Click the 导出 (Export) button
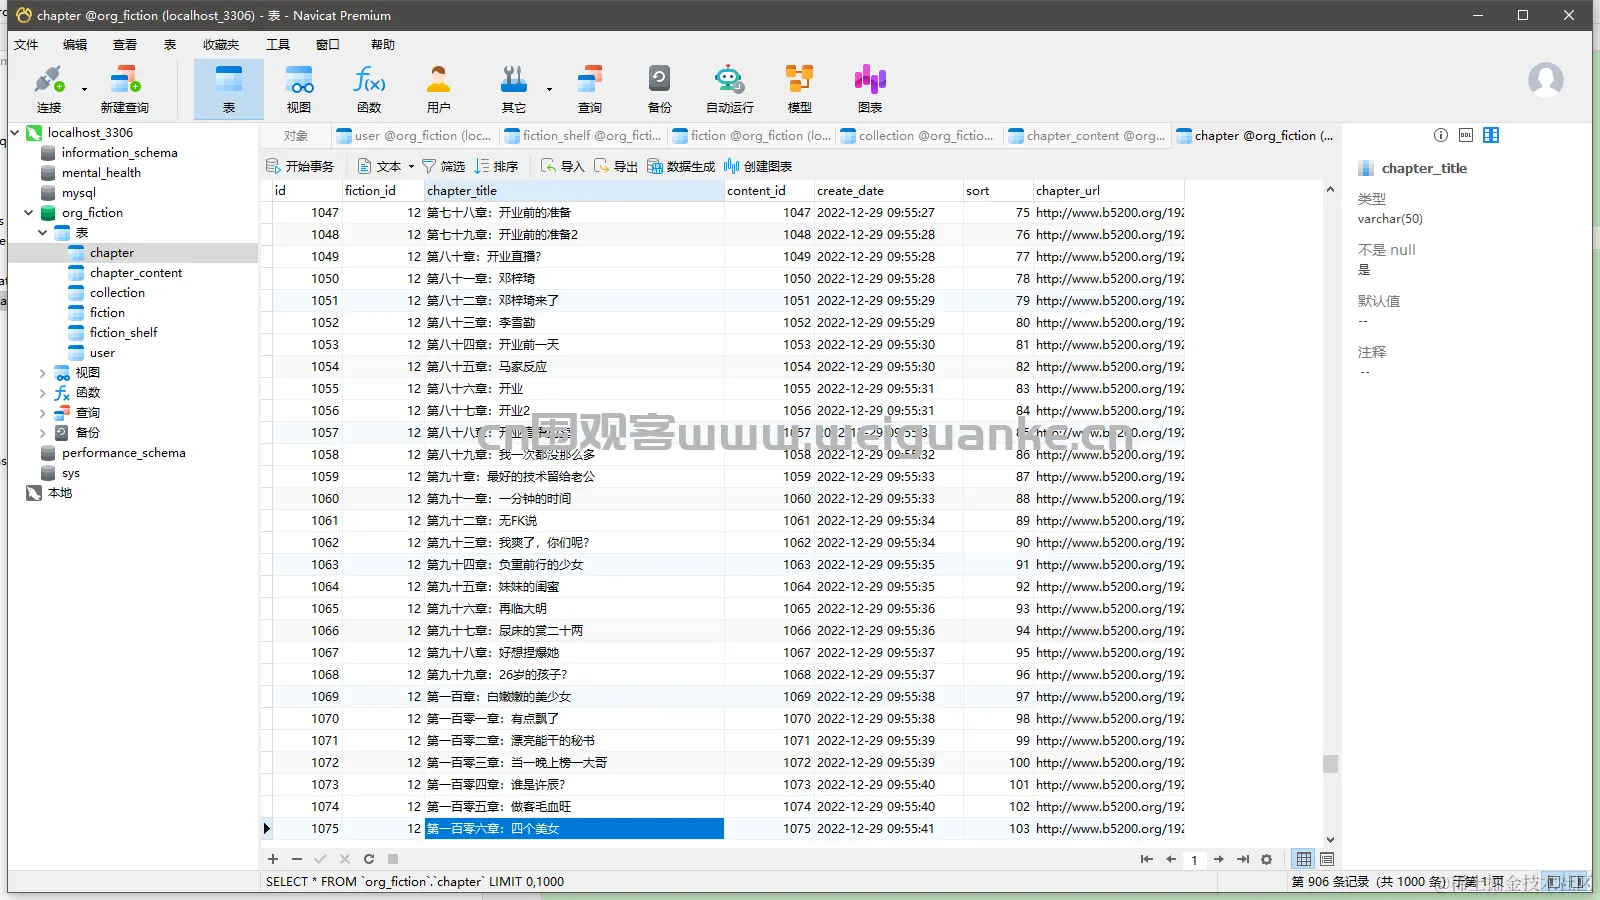This screenshot has height=900, width=1600. point(616,166)
